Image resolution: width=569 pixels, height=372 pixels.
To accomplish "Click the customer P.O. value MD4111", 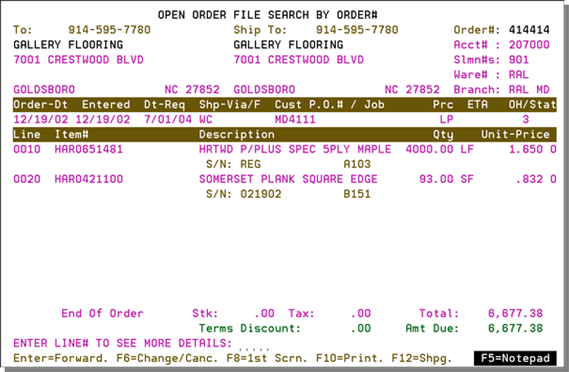I will tap(295, 119).
